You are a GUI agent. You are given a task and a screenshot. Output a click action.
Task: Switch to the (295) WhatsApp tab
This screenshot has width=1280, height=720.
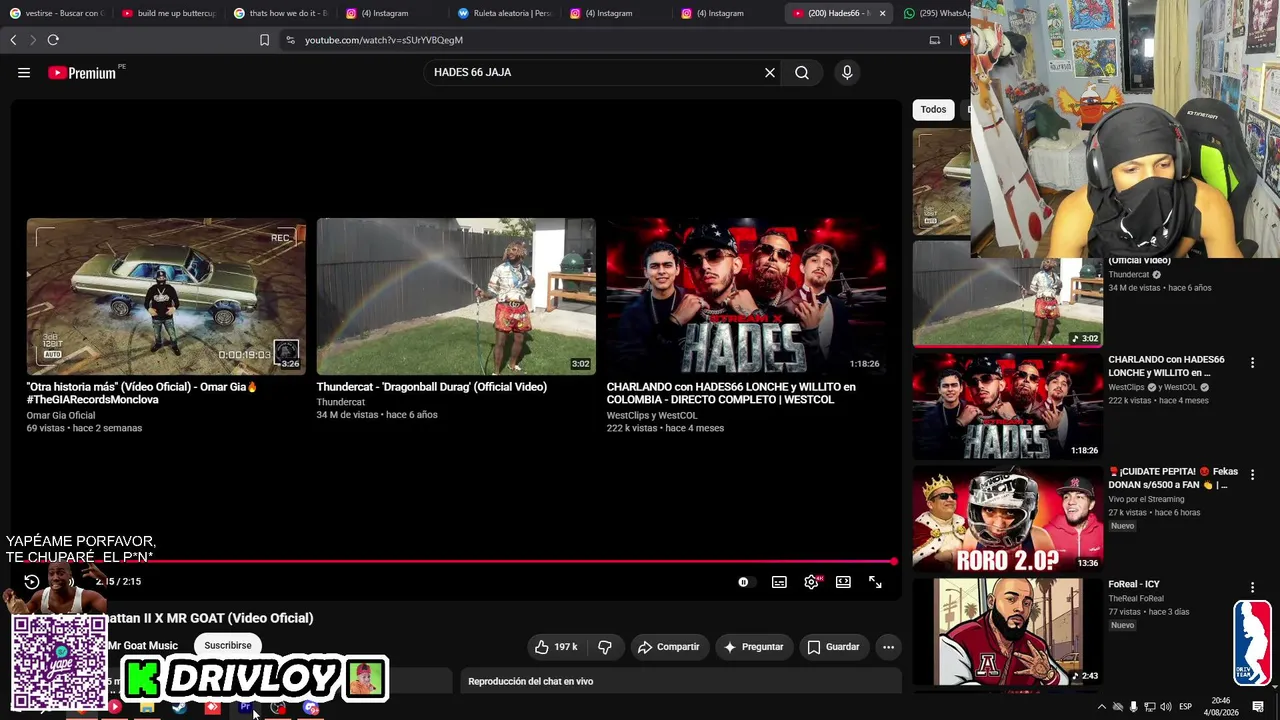(x=935, y=13)
